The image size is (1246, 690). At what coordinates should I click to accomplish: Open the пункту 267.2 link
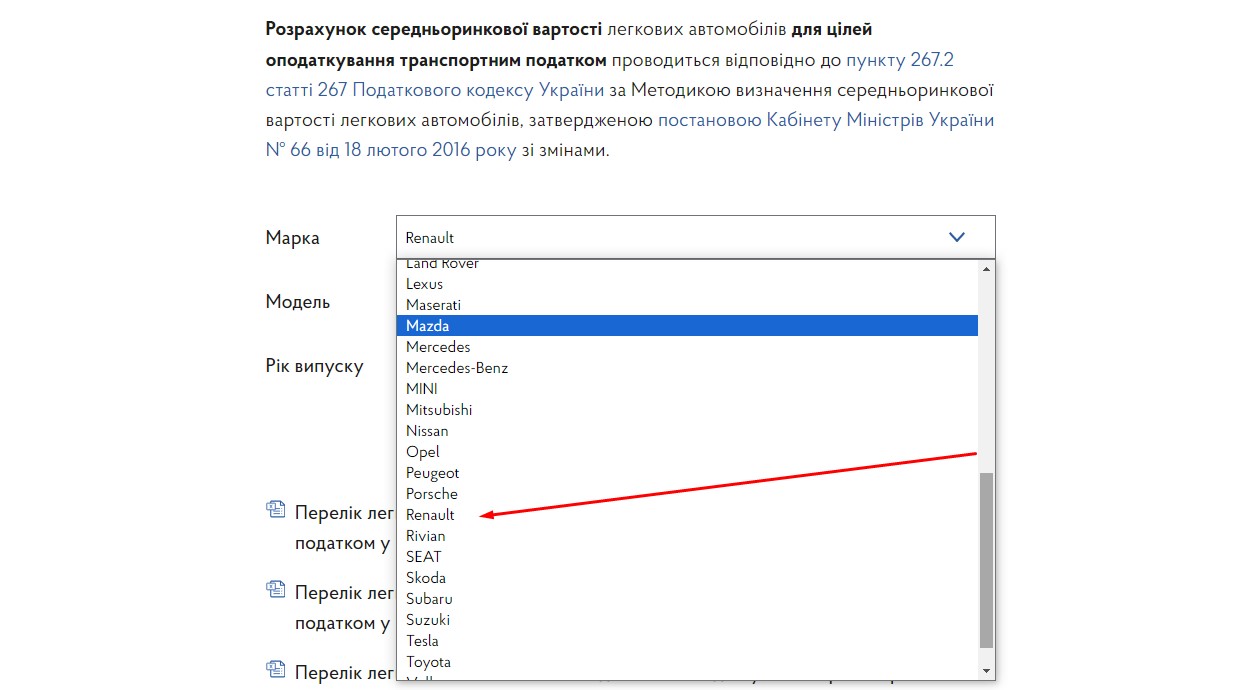pos(906,60)
